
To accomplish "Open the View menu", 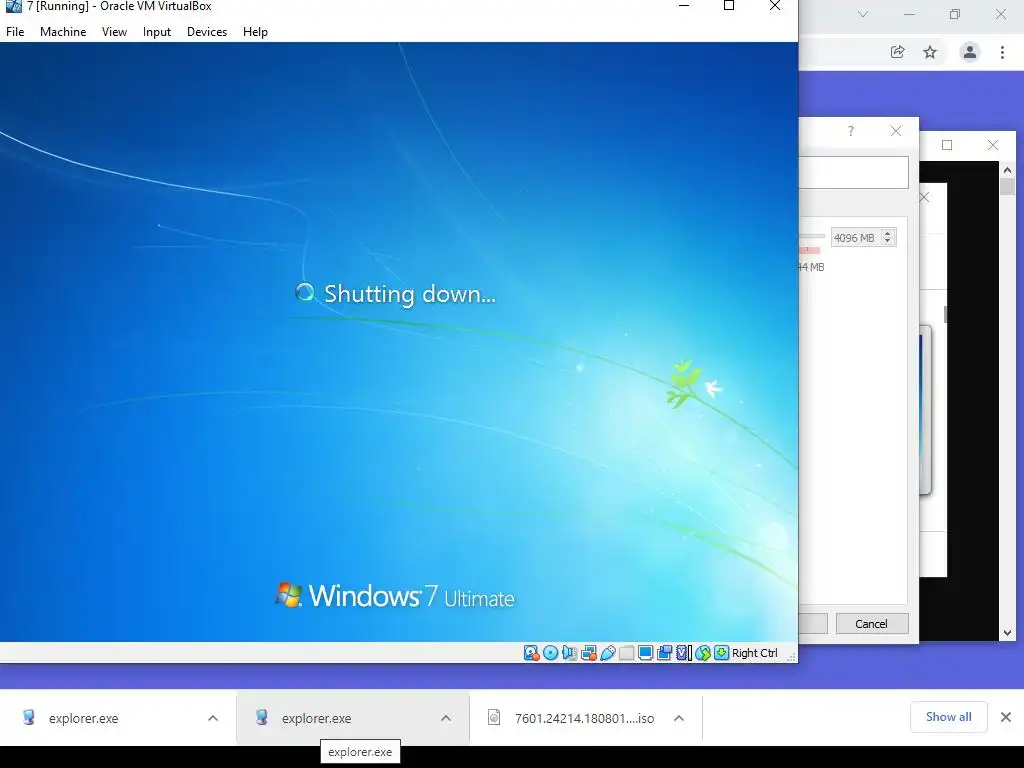I will [x=114, y=31].
